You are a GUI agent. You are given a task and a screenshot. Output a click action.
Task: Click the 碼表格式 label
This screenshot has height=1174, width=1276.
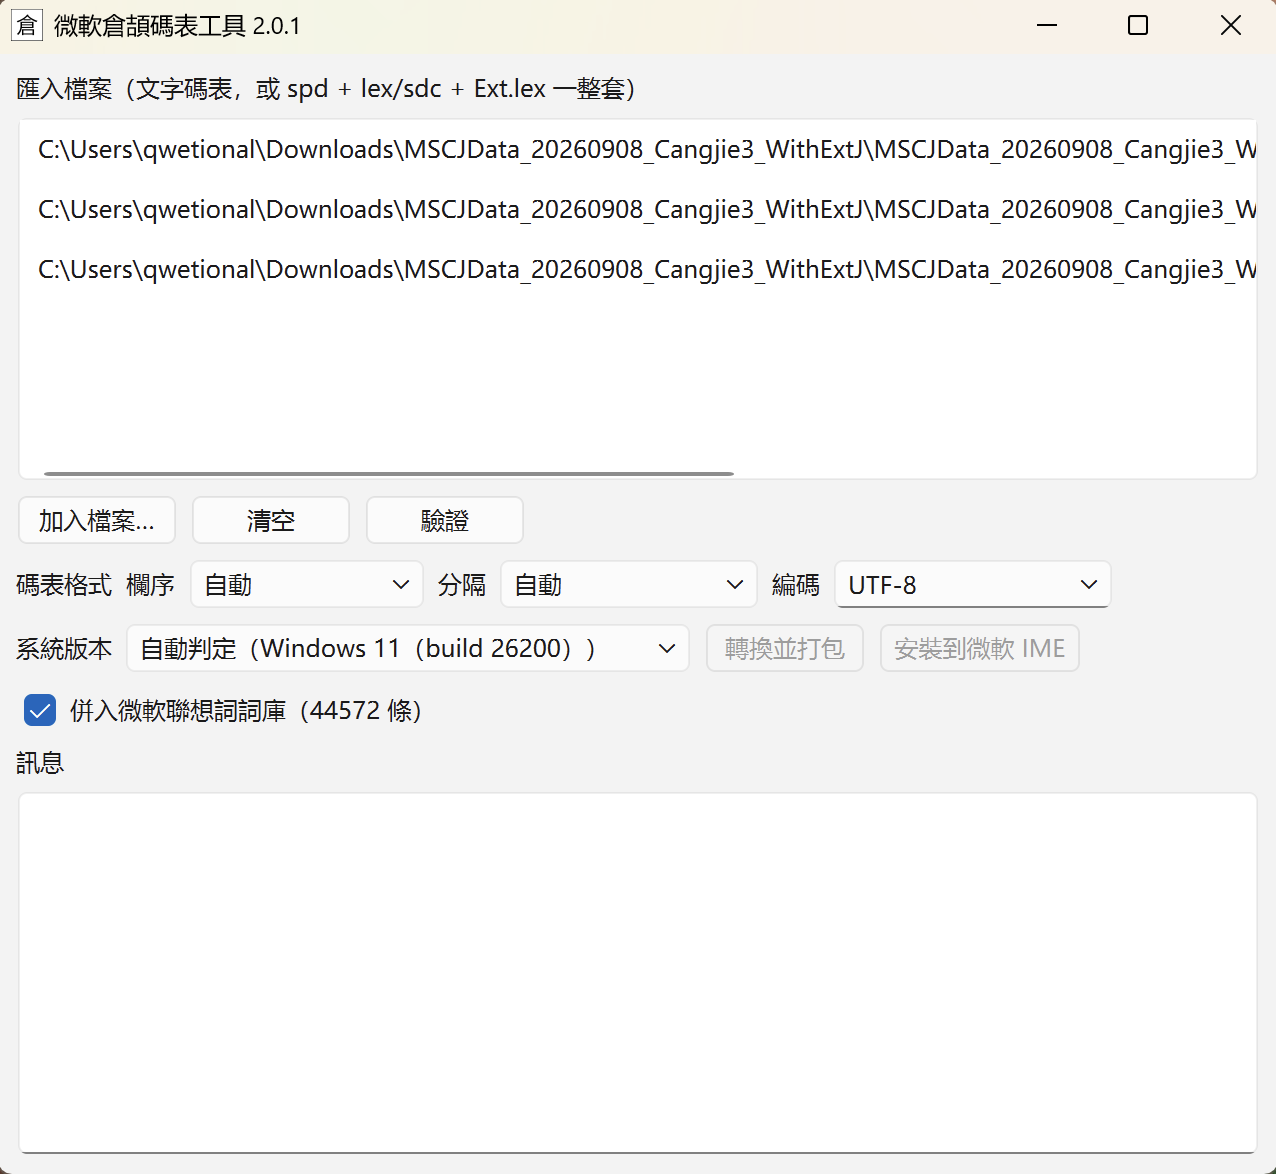click(64, 585)
